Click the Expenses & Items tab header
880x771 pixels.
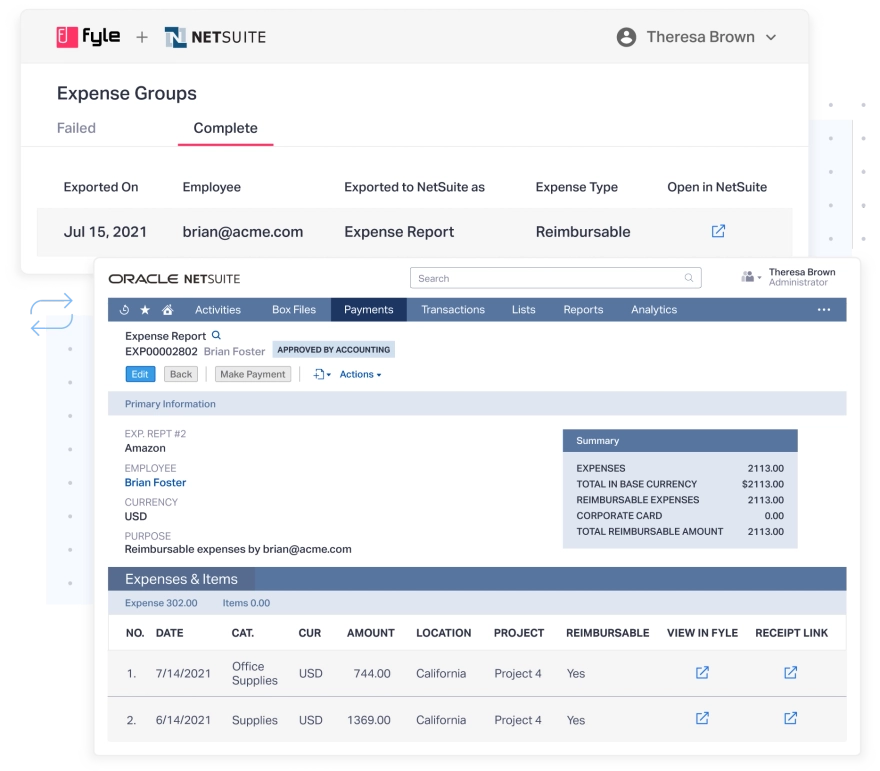pos(181,579)
